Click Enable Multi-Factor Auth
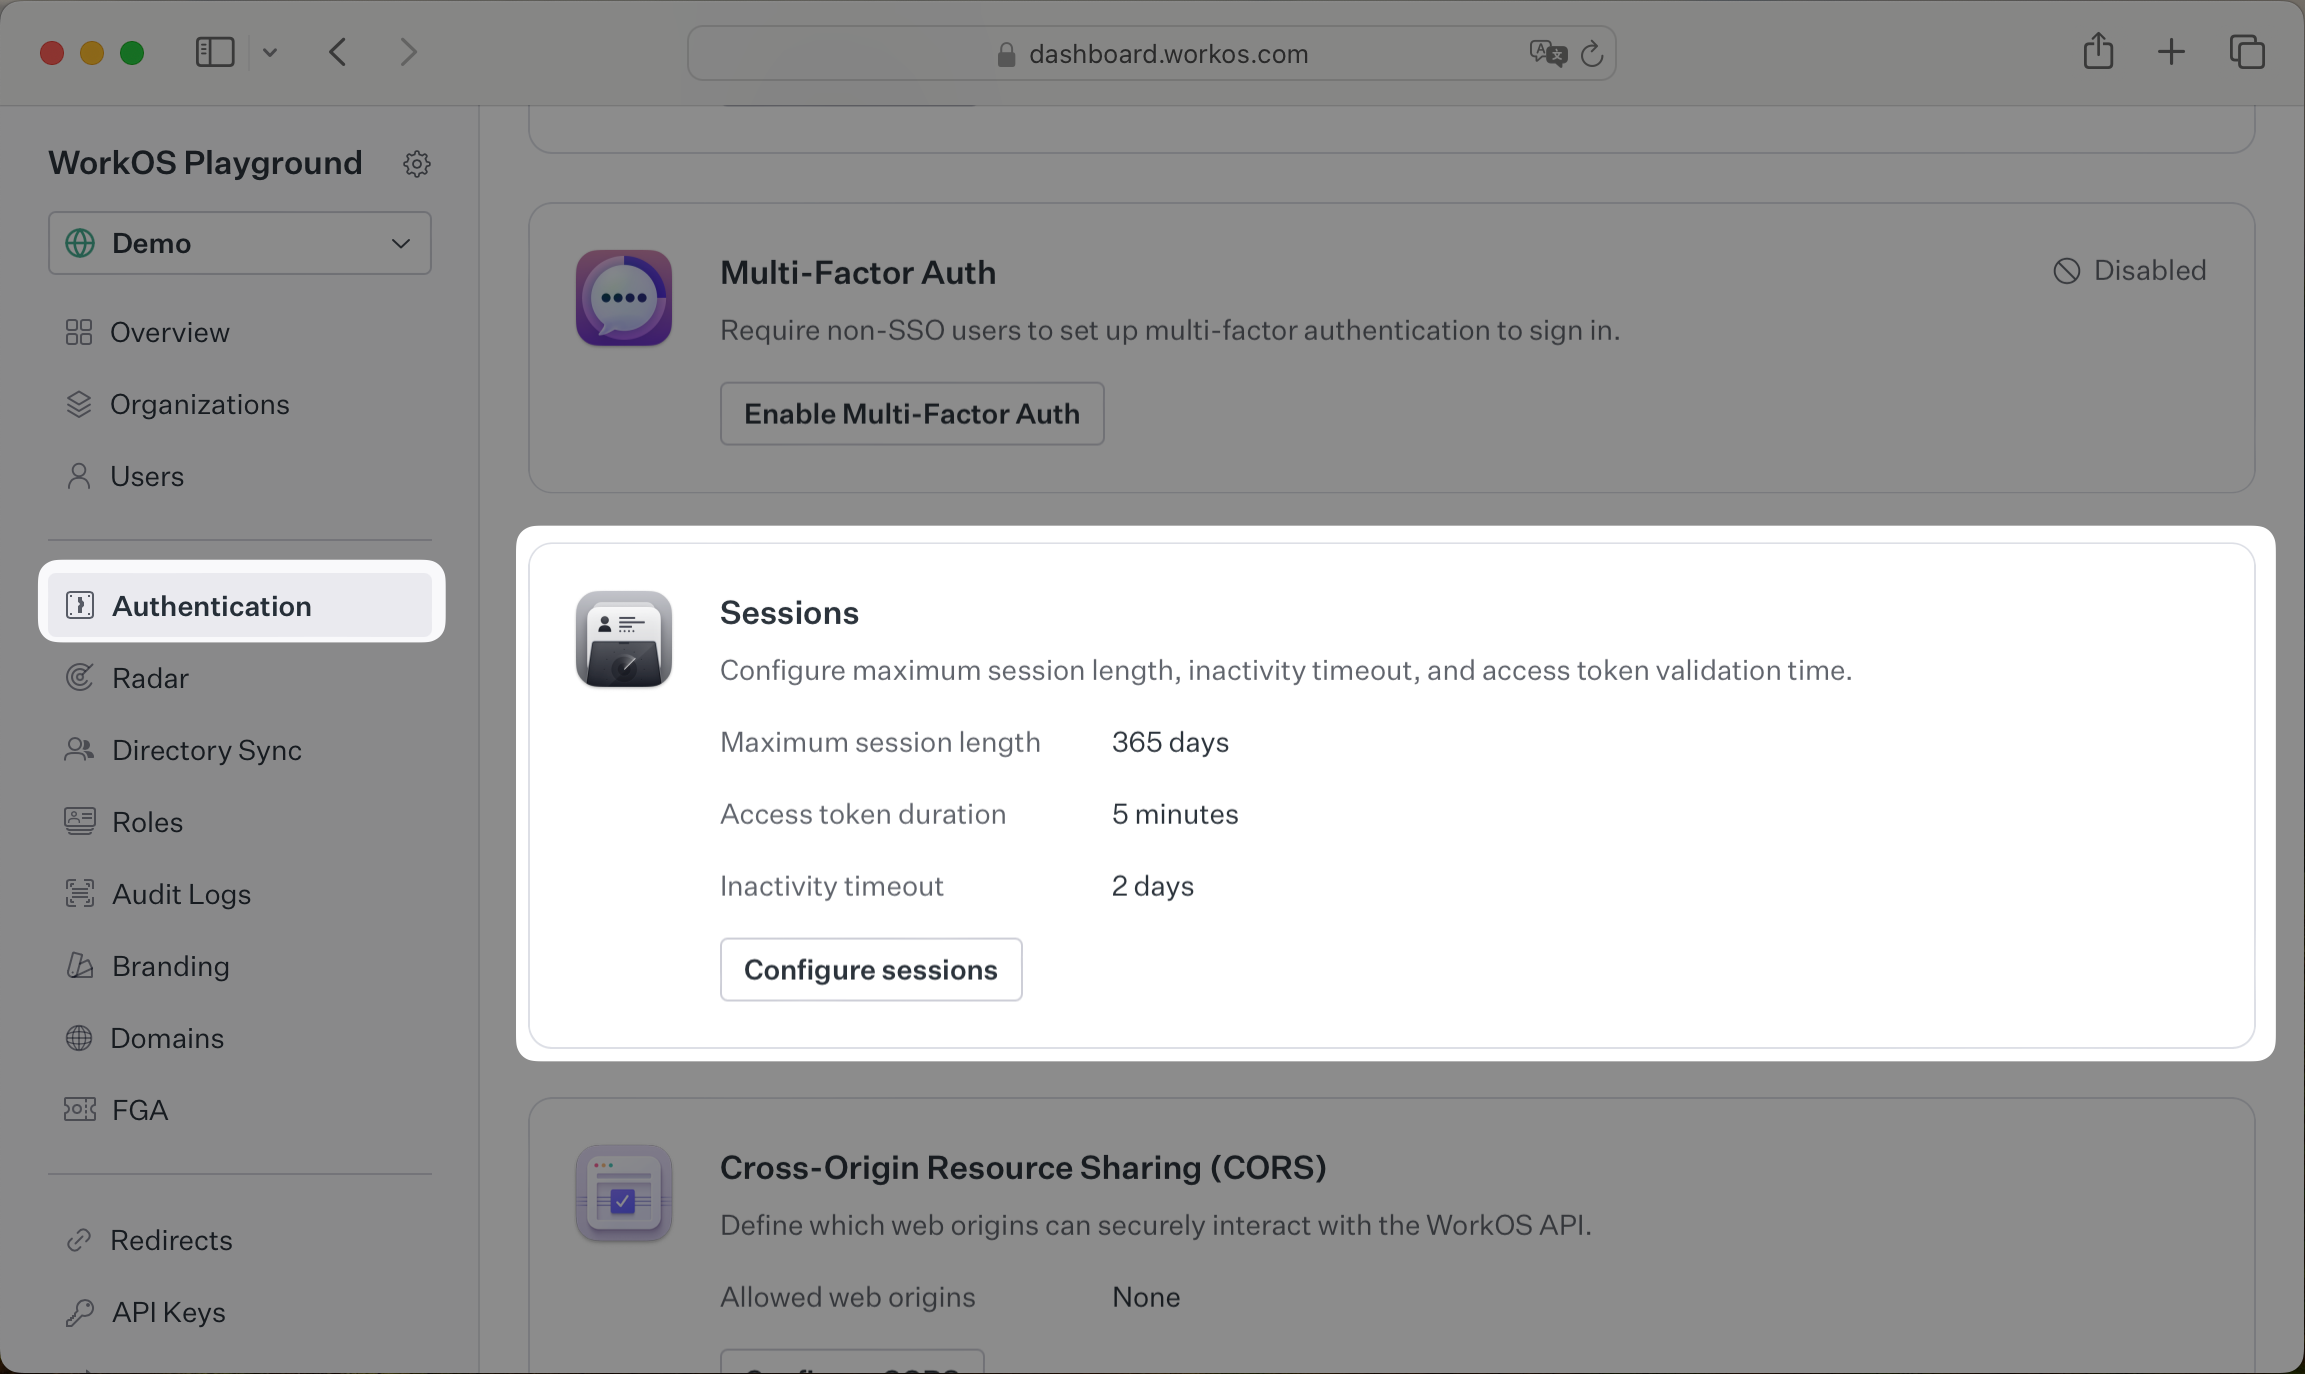 pos(911,413)
